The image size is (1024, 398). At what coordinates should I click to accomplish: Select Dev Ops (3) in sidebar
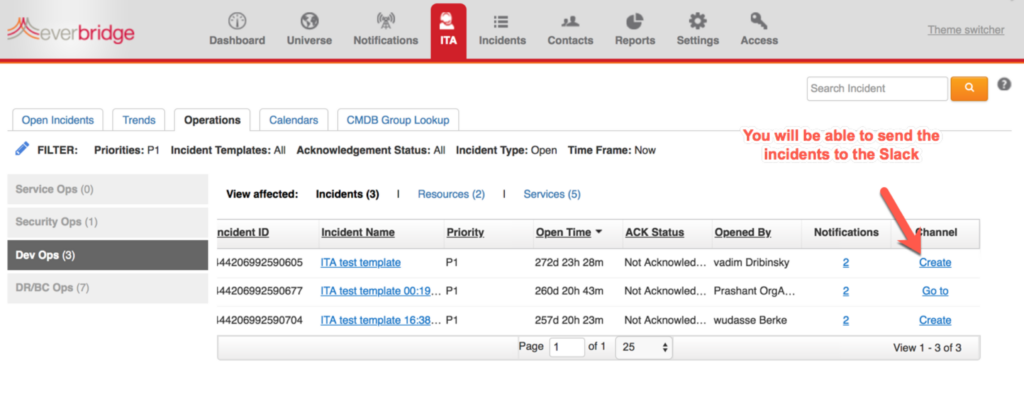[108, 255]
